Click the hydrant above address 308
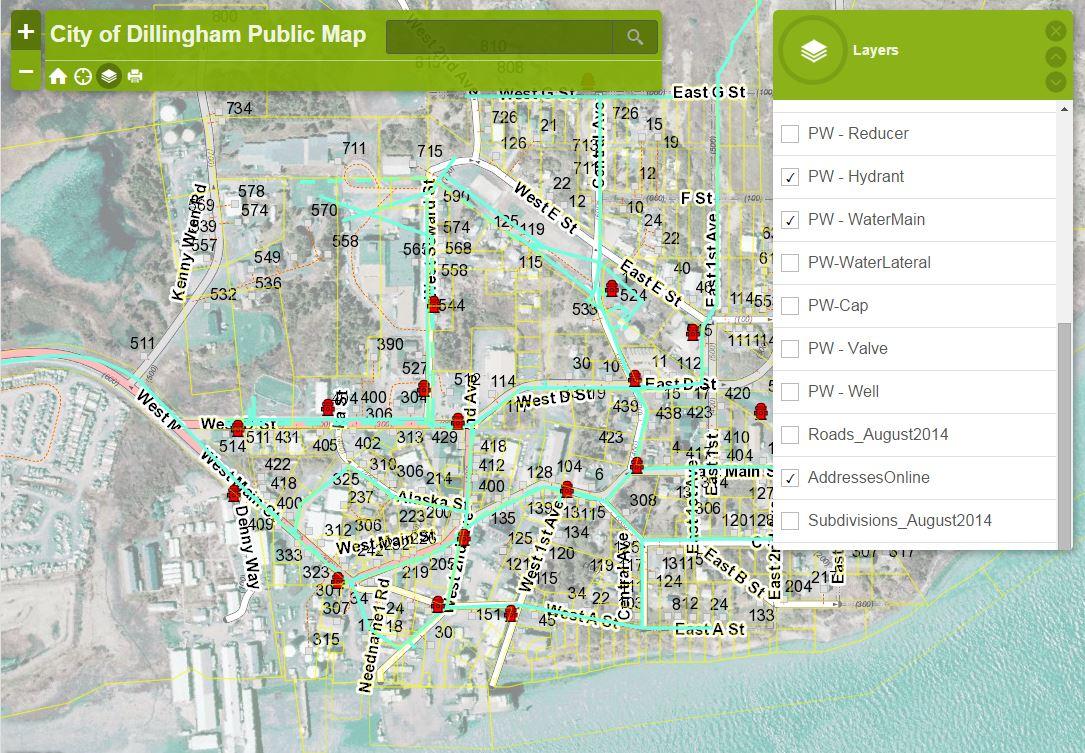This screenshot has width=1085, height=753. tap(637, 465)
